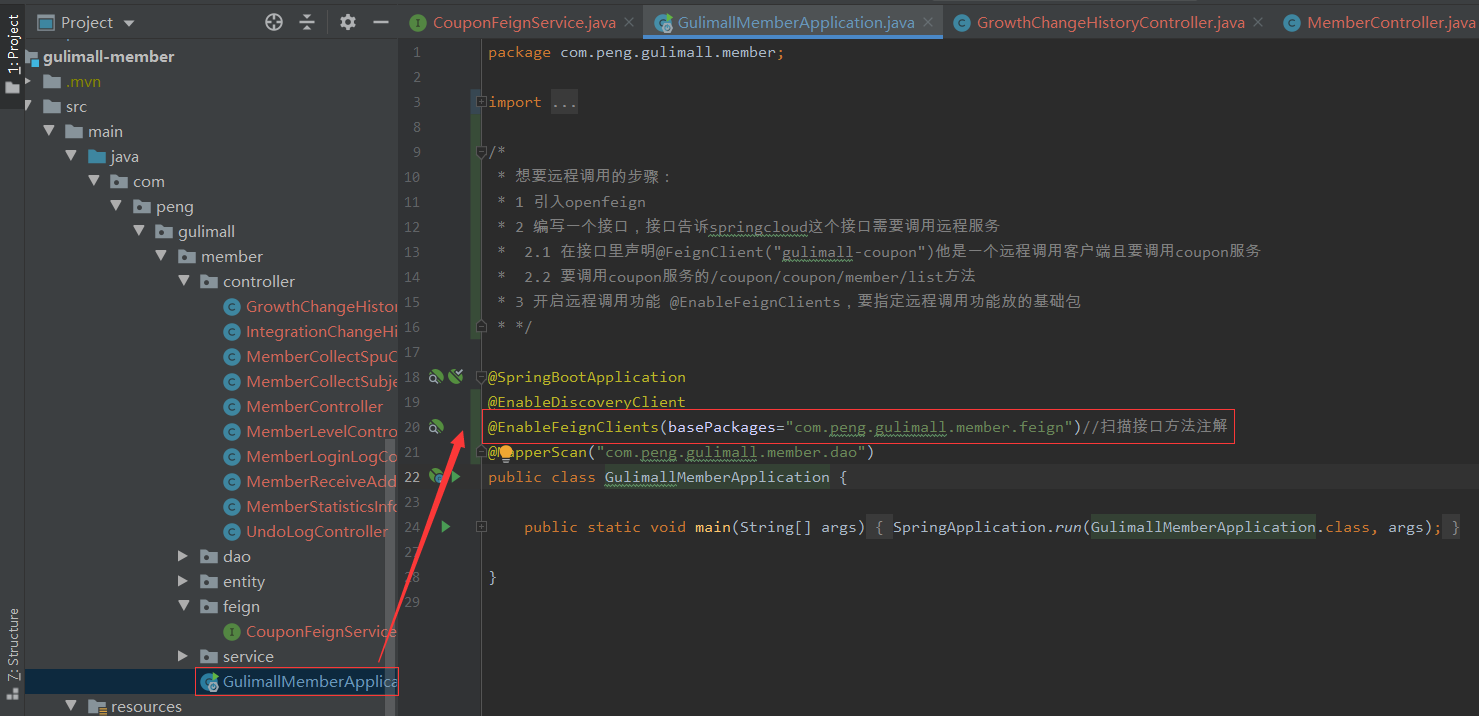Open MemberStatisticsInfo class in tree
The height and width of the screenshot is (716, 1479).
pyautogui.click(x=321, y=507)
